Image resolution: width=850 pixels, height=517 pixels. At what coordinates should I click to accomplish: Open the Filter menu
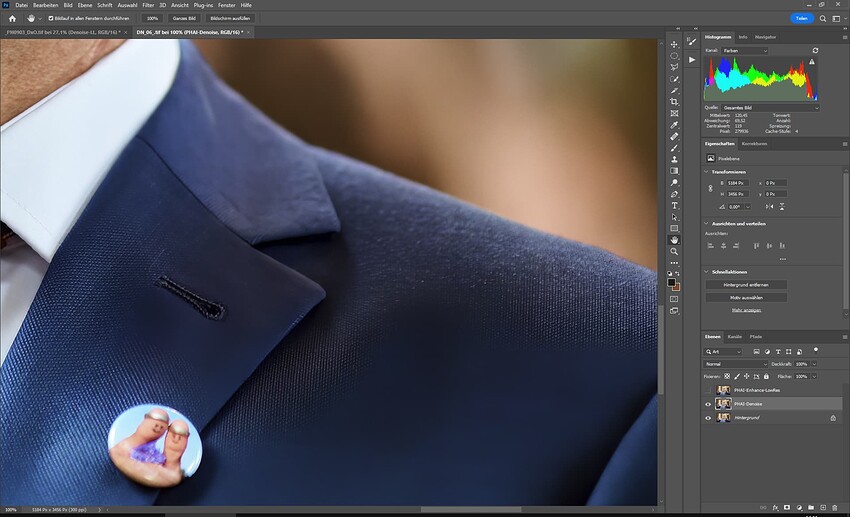148,5
